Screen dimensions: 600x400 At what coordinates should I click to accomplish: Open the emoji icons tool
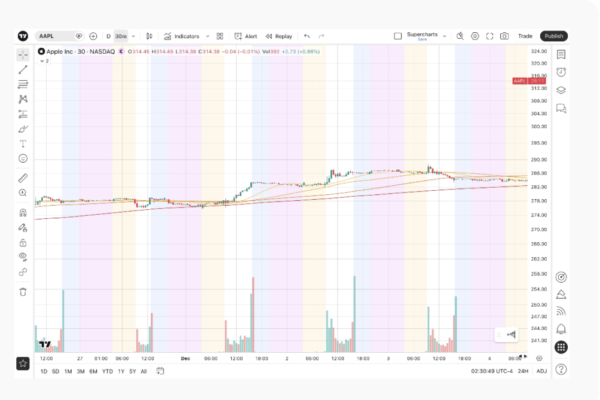[23, 158]
